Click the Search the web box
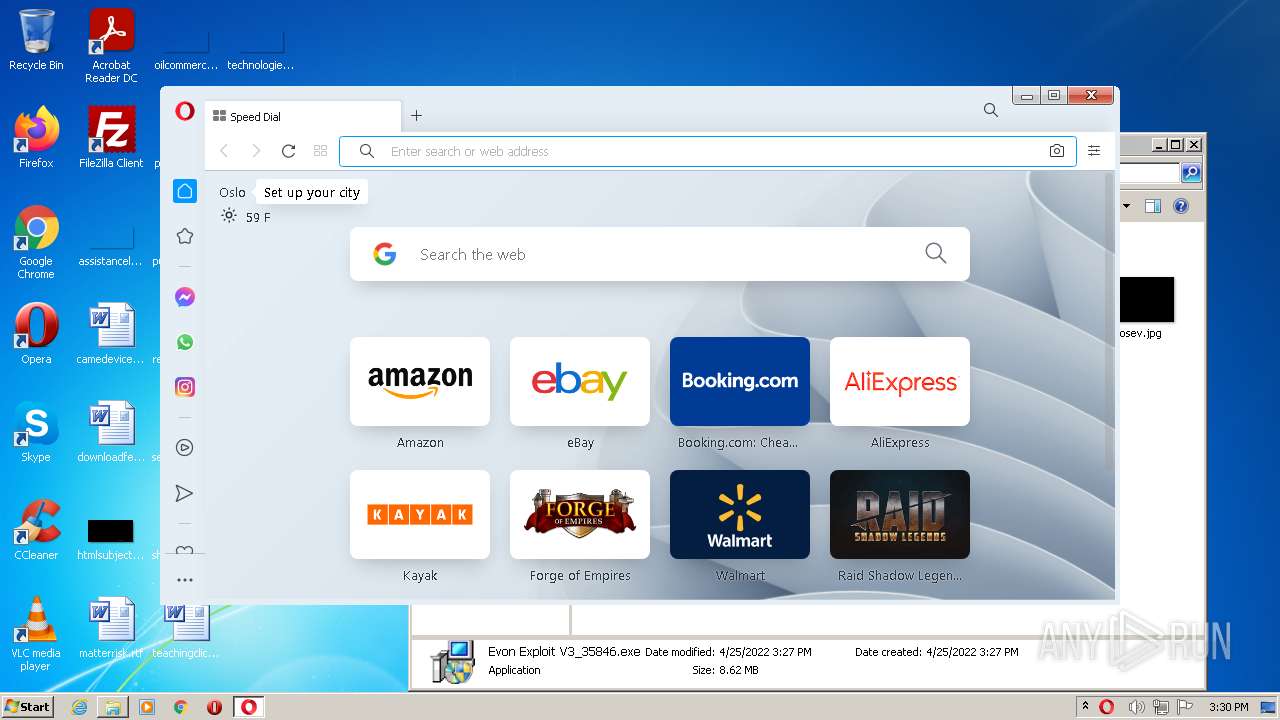The height and width of the screenshot is (720, 1280). pos(660,254)
